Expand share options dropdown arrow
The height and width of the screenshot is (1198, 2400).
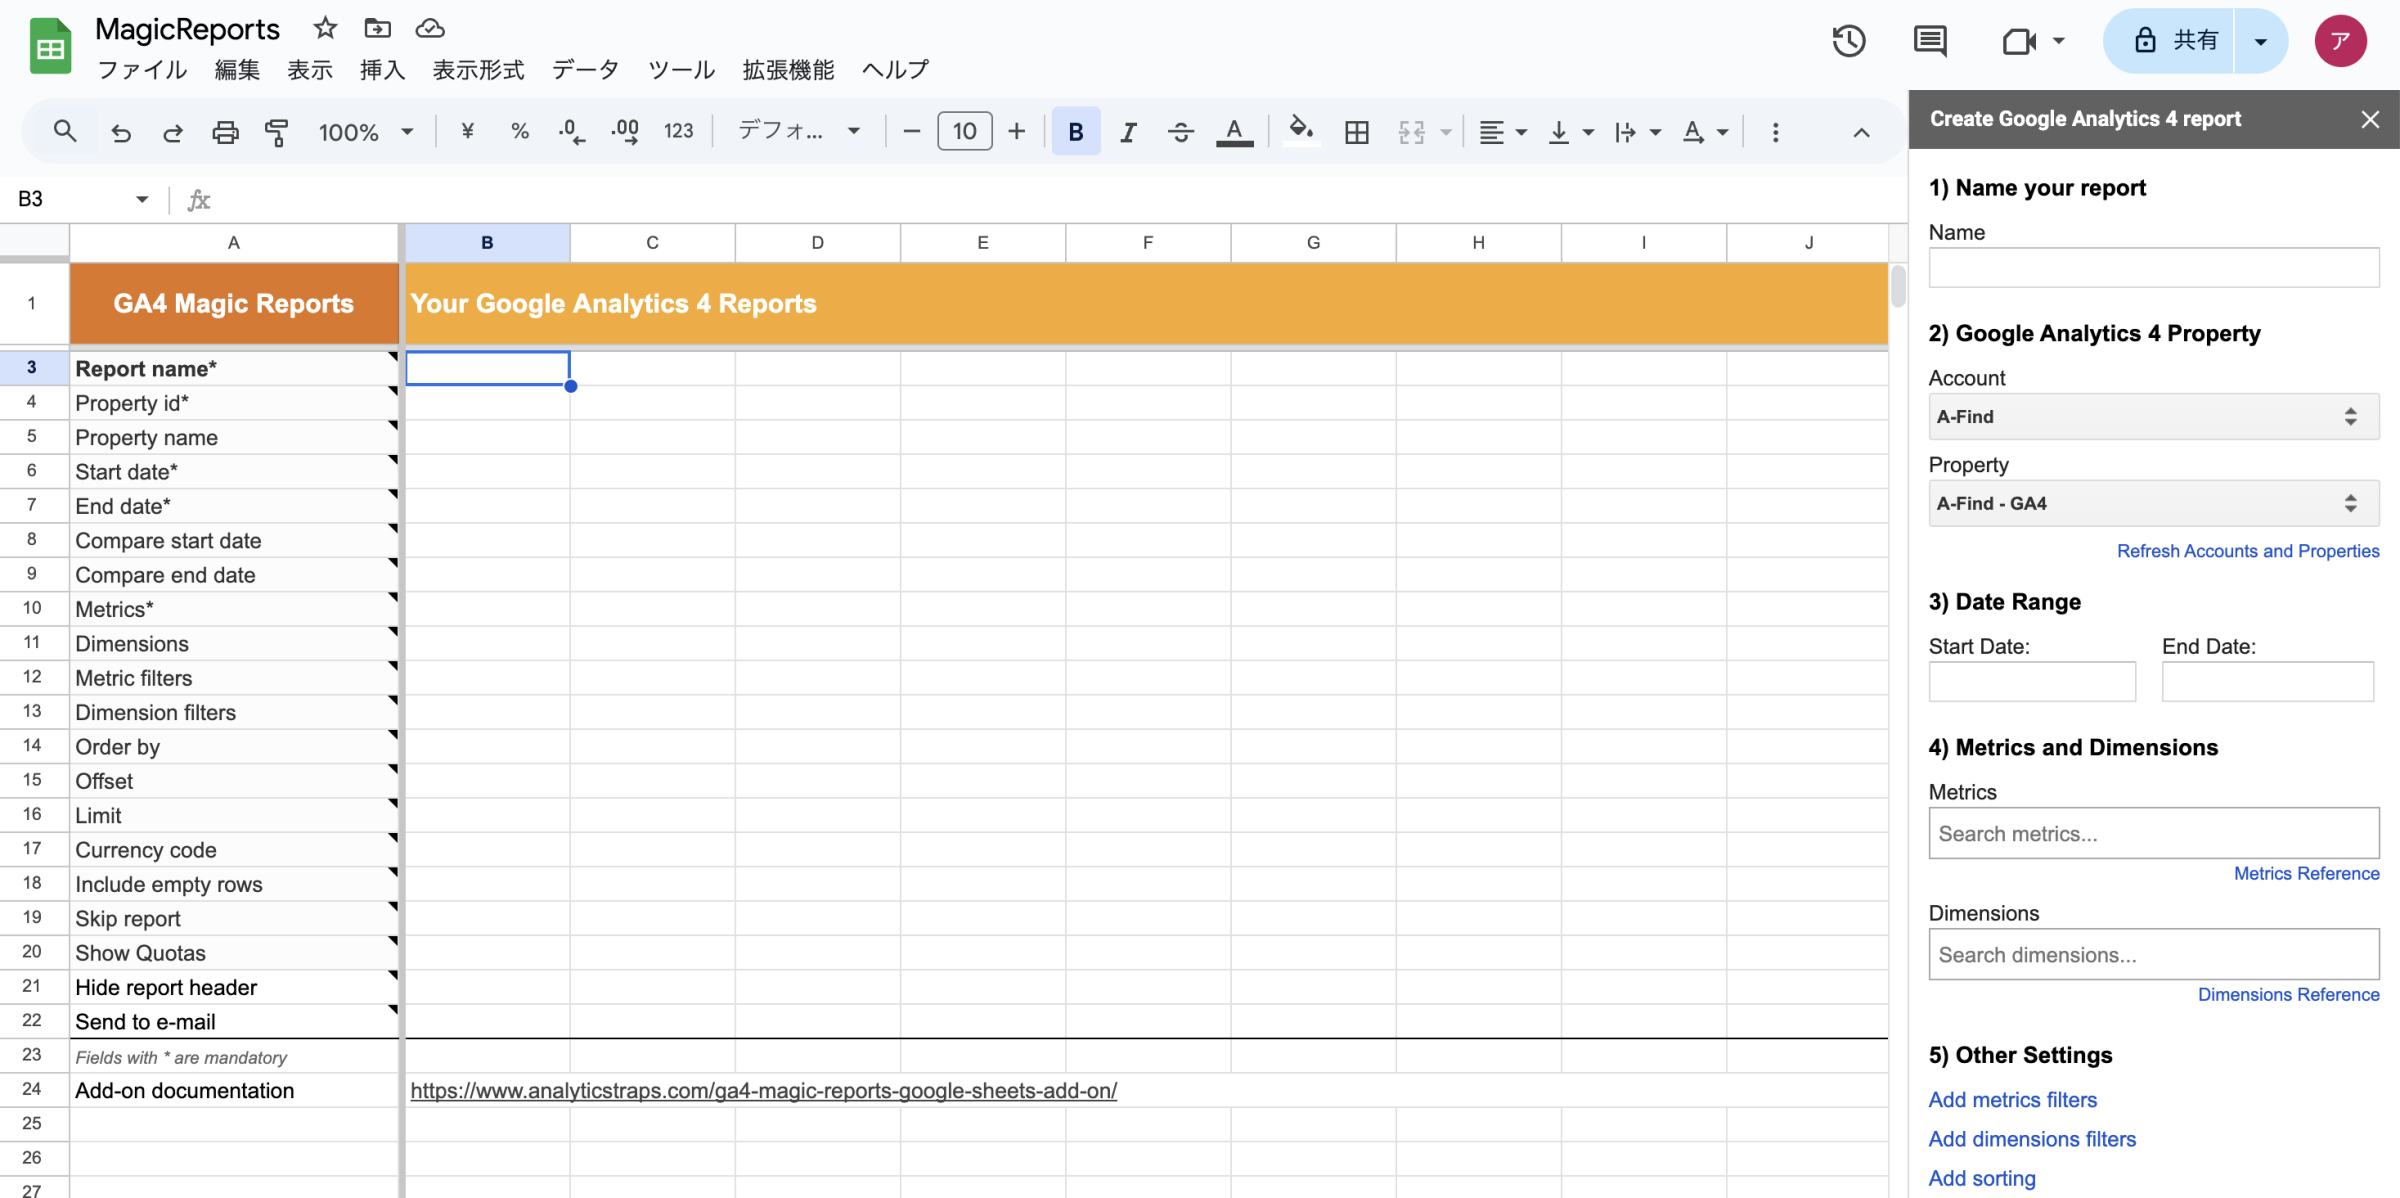(x=2260, y=41)
